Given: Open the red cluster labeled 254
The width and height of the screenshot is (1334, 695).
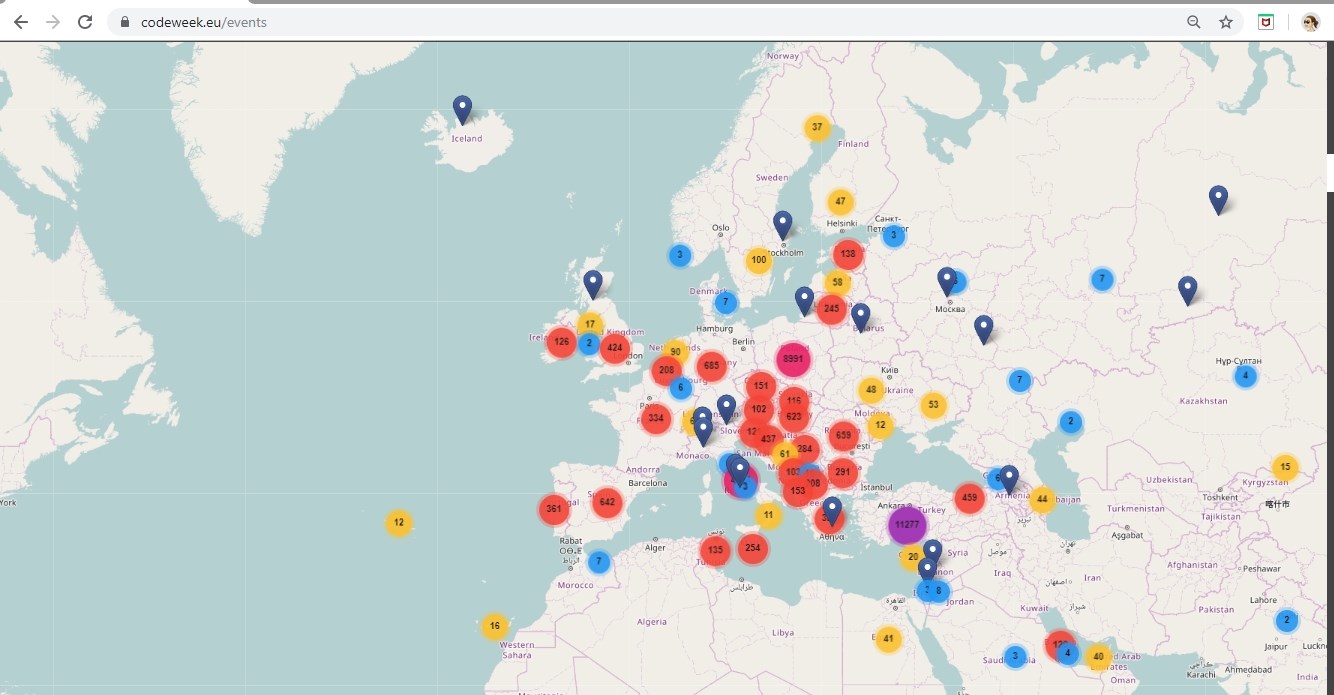Looking at the screenshot, I should click(x=752, y=547).
